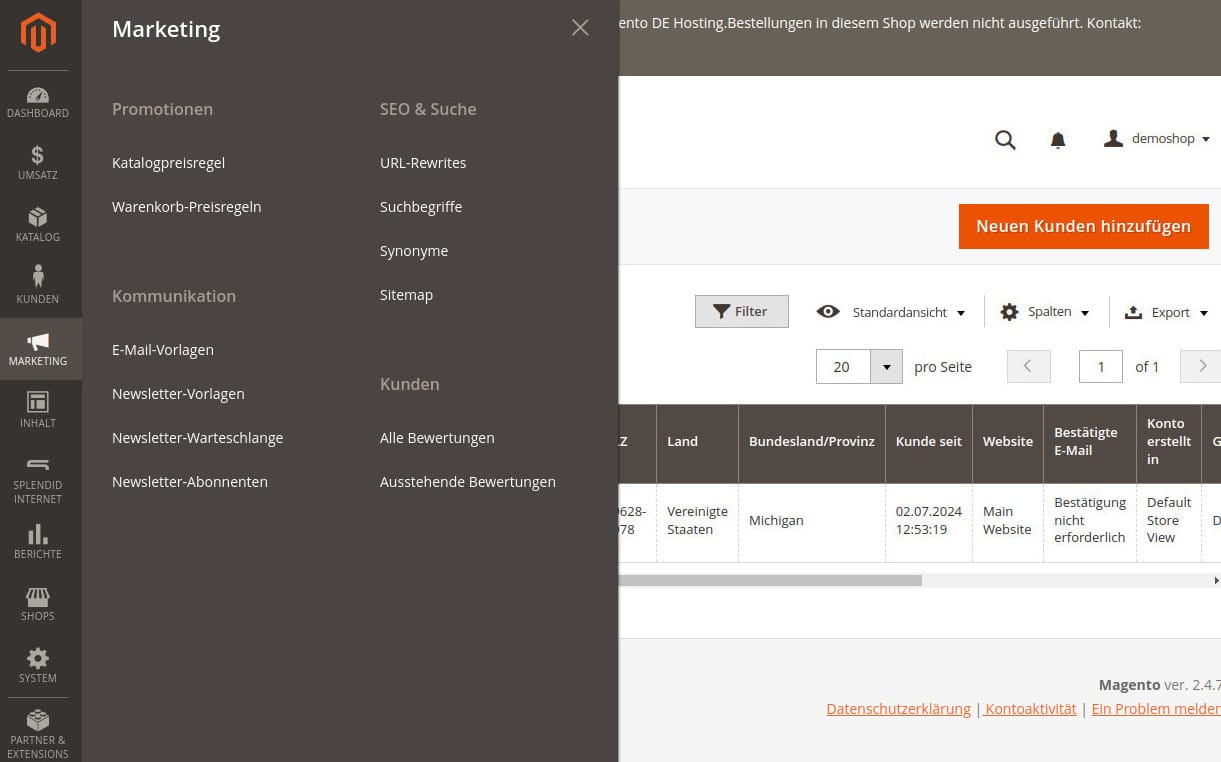
Task: Open the per-page count dropdown arrow
Action: (886, 367)
